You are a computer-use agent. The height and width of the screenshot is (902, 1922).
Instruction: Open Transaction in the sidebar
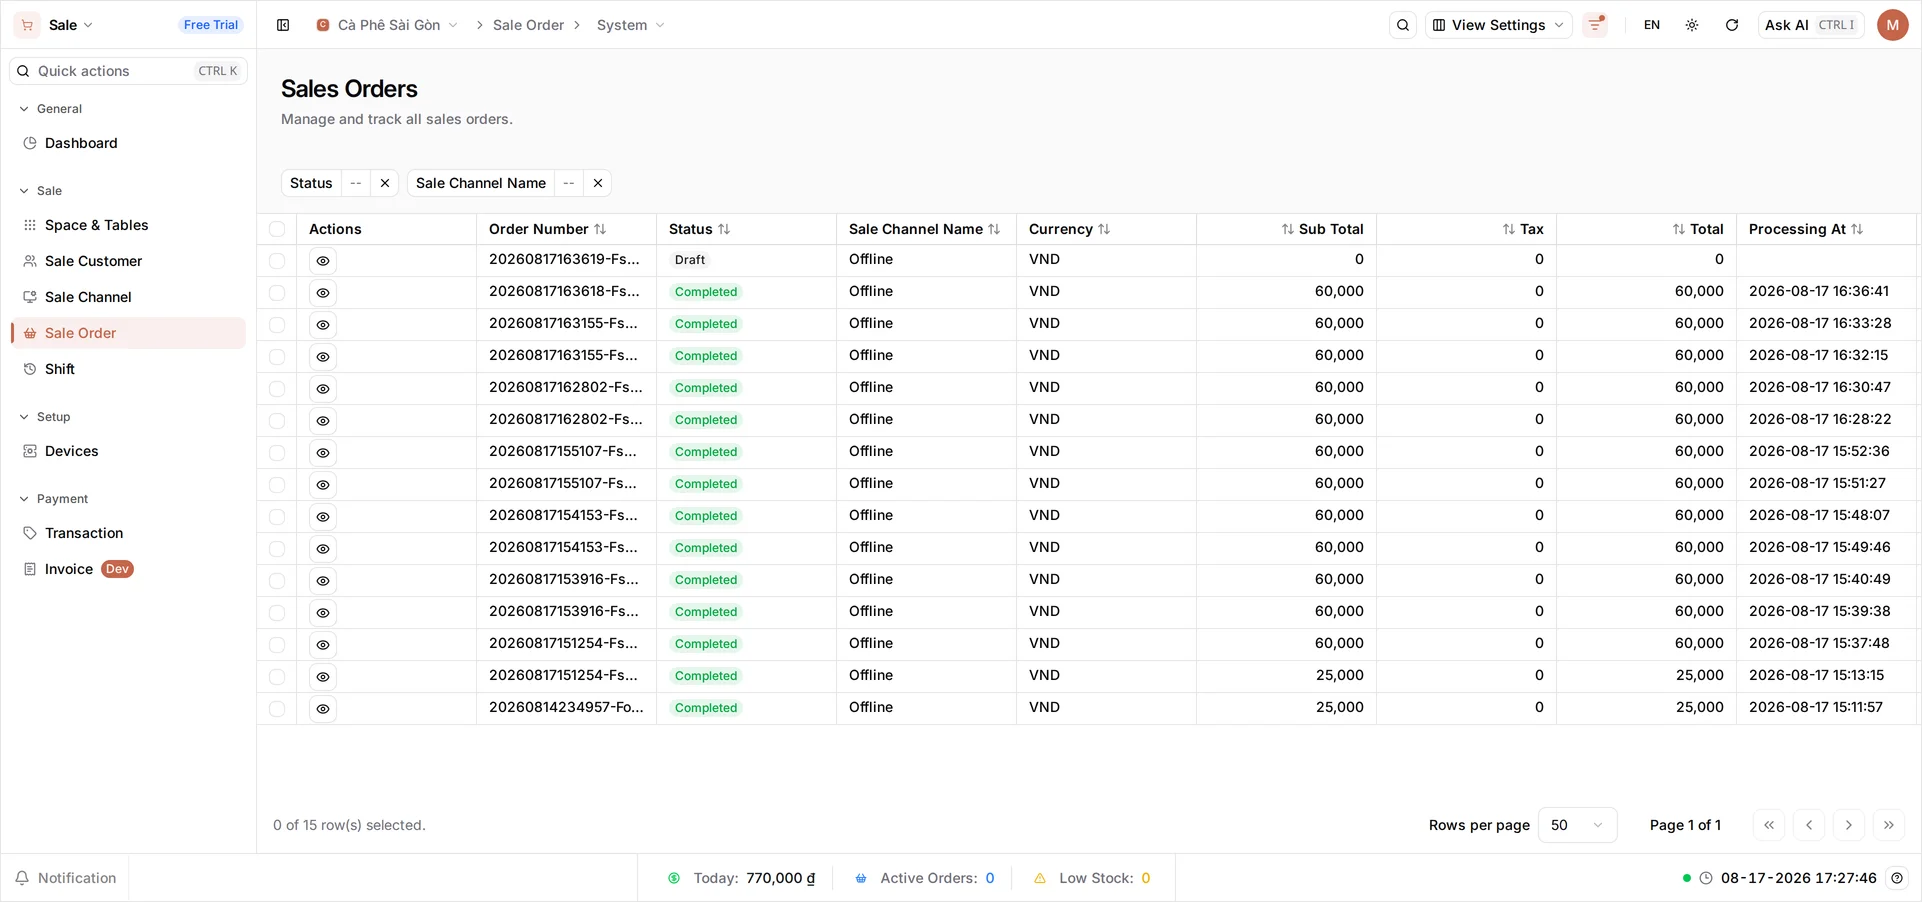tap(128, 533)
